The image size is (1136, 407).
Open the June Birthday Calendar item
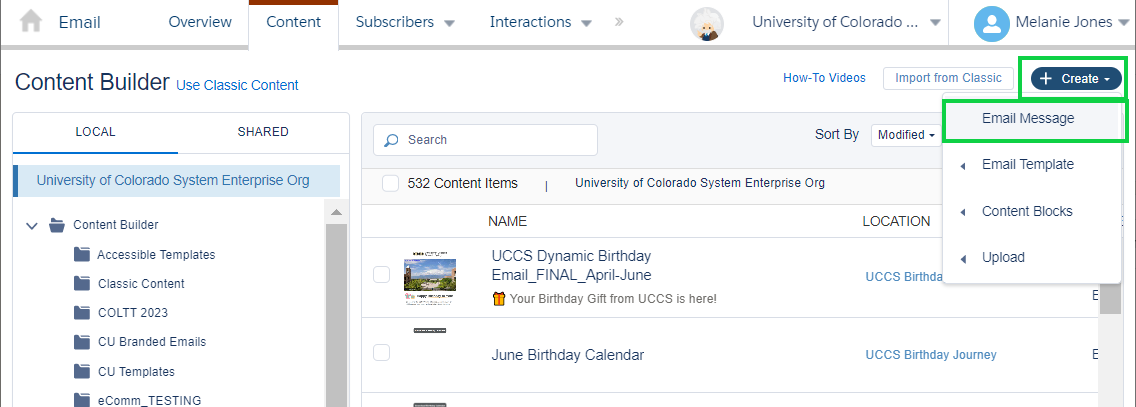pyautogui.click(x=568, y=355)
